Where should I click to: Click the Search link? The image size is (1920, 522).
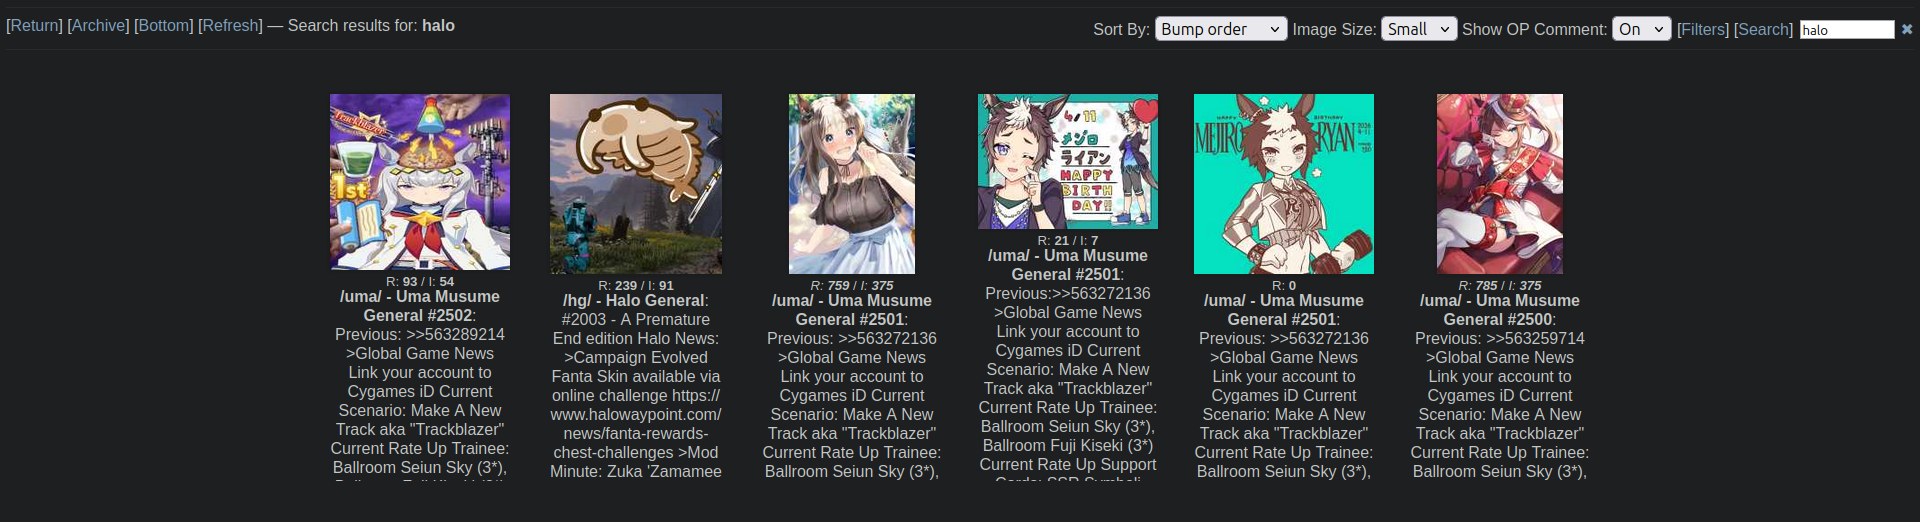[x=1763, y=29]
